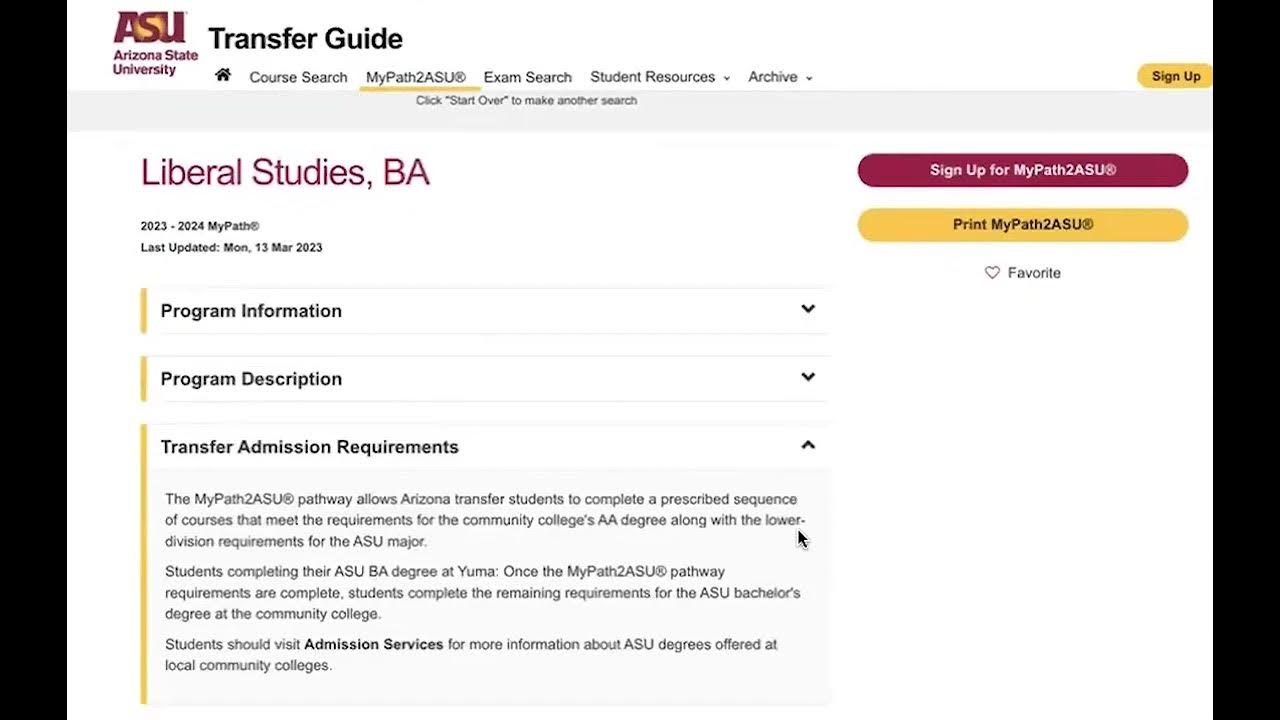Click the Program Description heading
Screen dimensions: 1280x720
[251, 379]
